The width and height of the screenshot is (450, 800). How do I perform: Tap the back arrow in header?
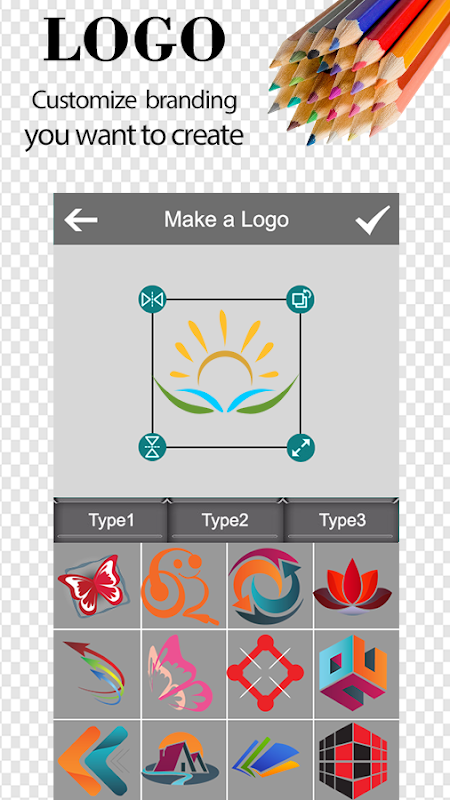[x=81, y=219]
